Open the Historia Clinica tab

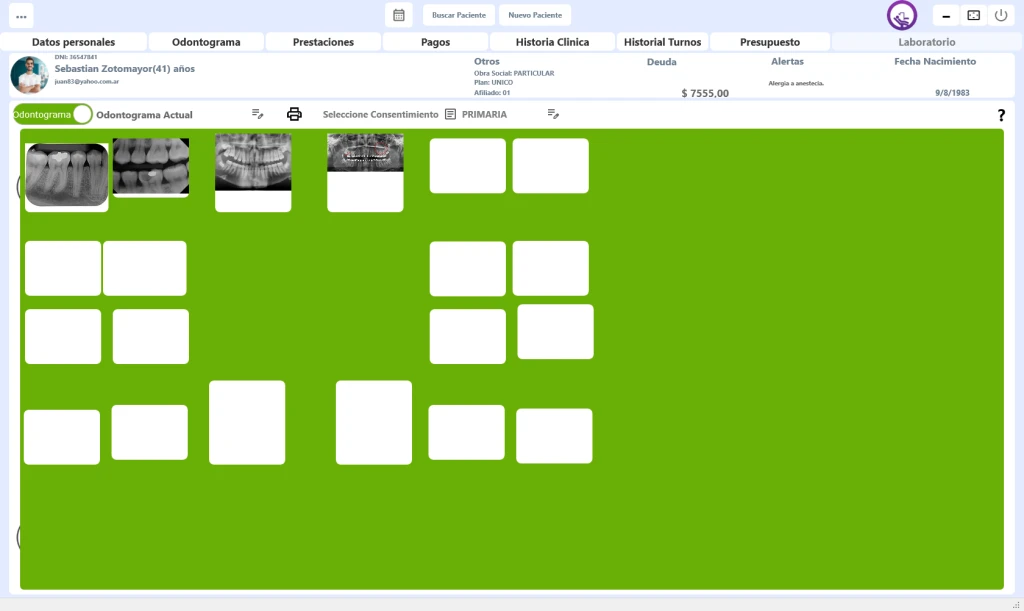pos(552,42)
